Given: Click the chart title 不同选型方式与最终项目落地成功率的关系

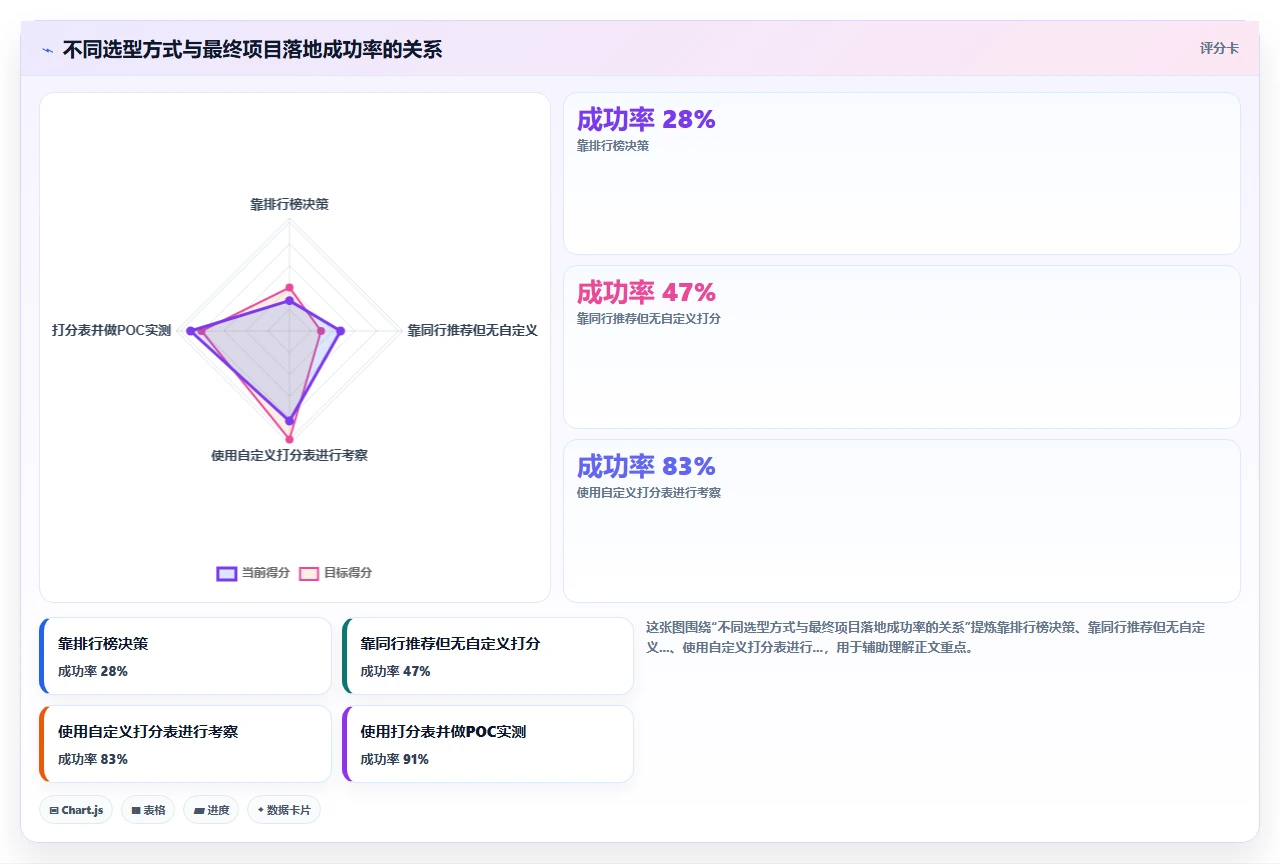Looking at the screenshot, I should [x=252, y=49].
